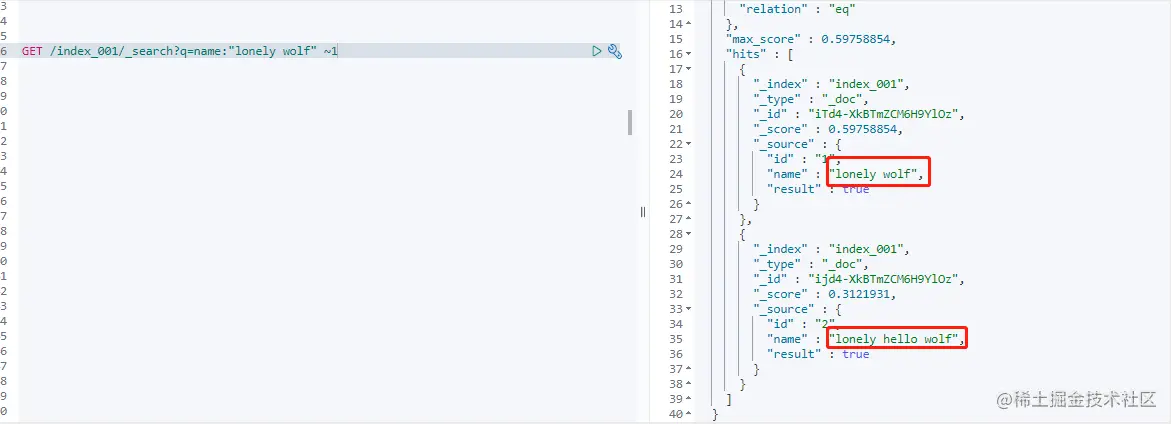The width and height of the screenshot is (1171, 424).
Task: Click the fold arrow at line 14
Action: click(689, 25)
